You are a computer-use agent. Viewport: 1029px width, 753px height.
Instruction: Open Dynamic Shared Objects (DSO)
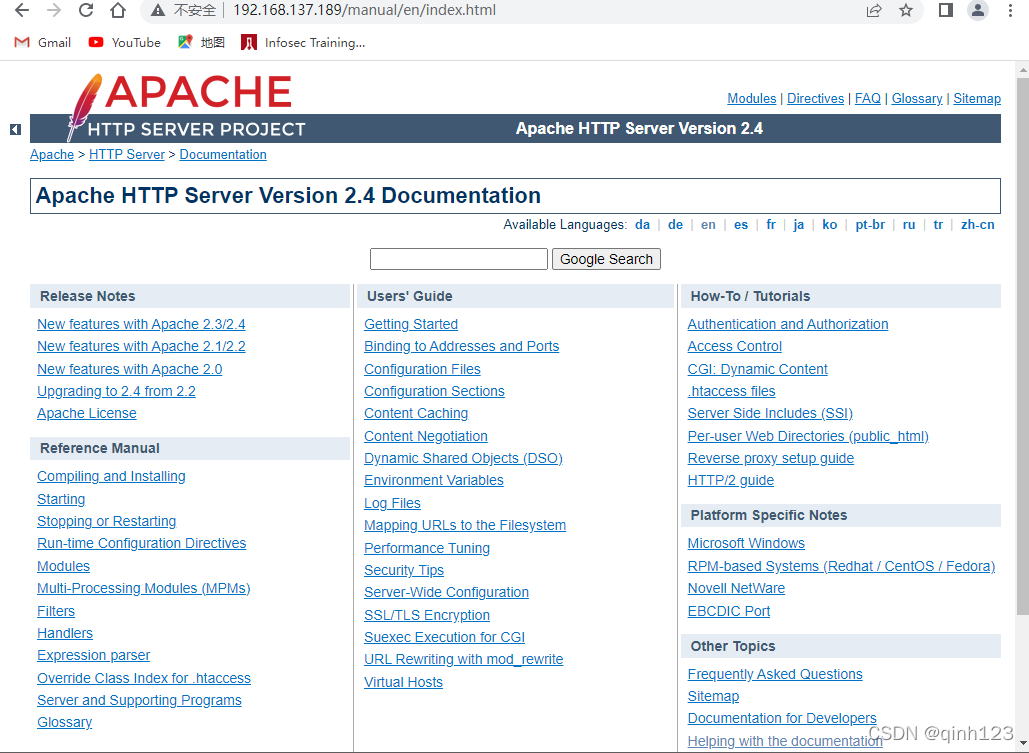(463, 458)
